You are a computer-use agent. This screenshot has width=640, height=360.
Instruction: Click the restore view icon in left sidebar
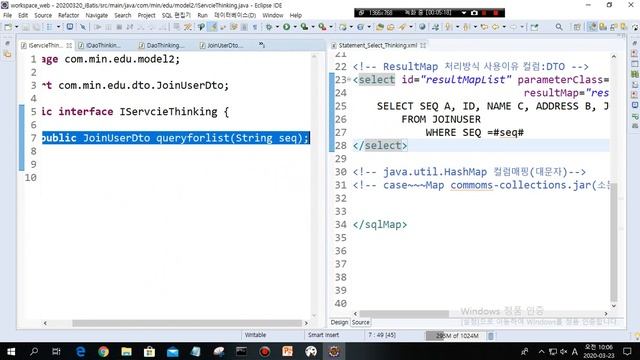pos(7,43)
